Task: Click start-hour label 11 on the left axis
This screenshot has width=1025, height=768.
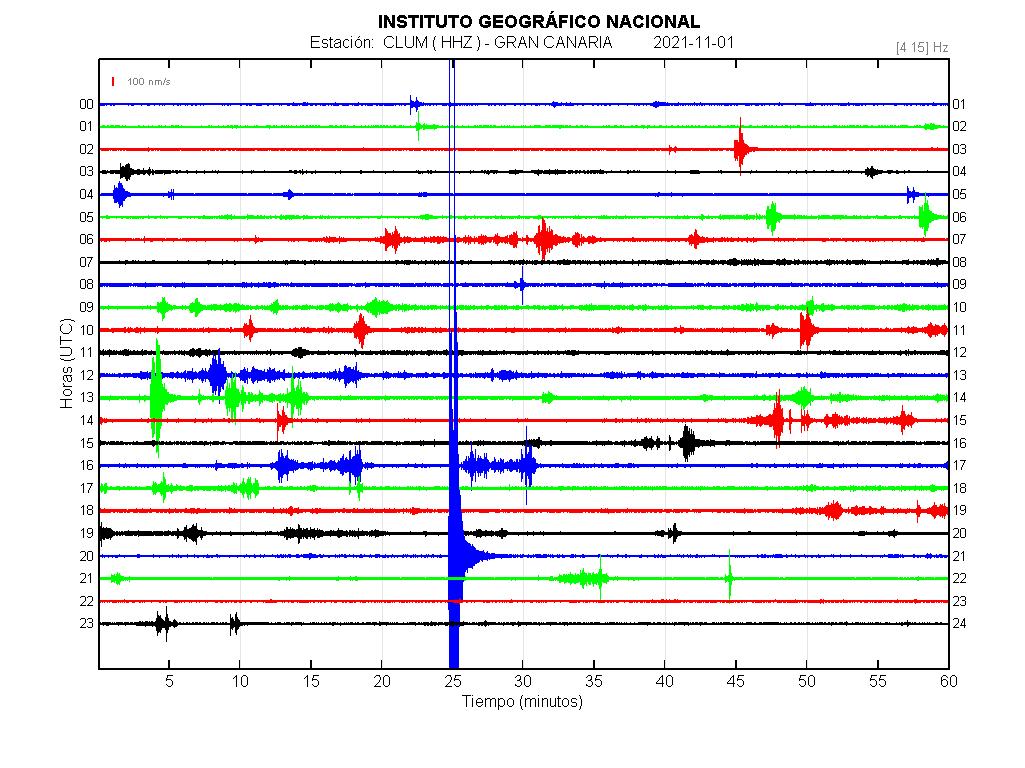Action: (86, 353)
